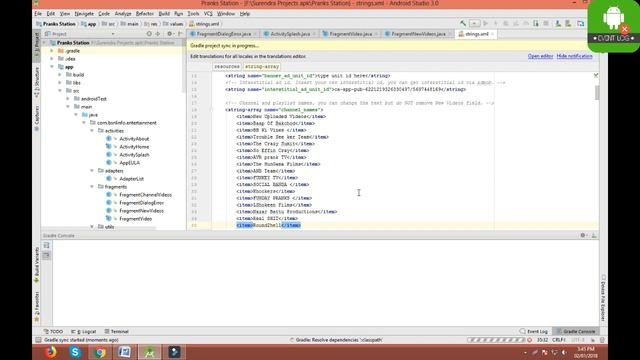Switch to FragmentDialogError.java tab
Screen dimensions: 640x360
pos(224,34)
